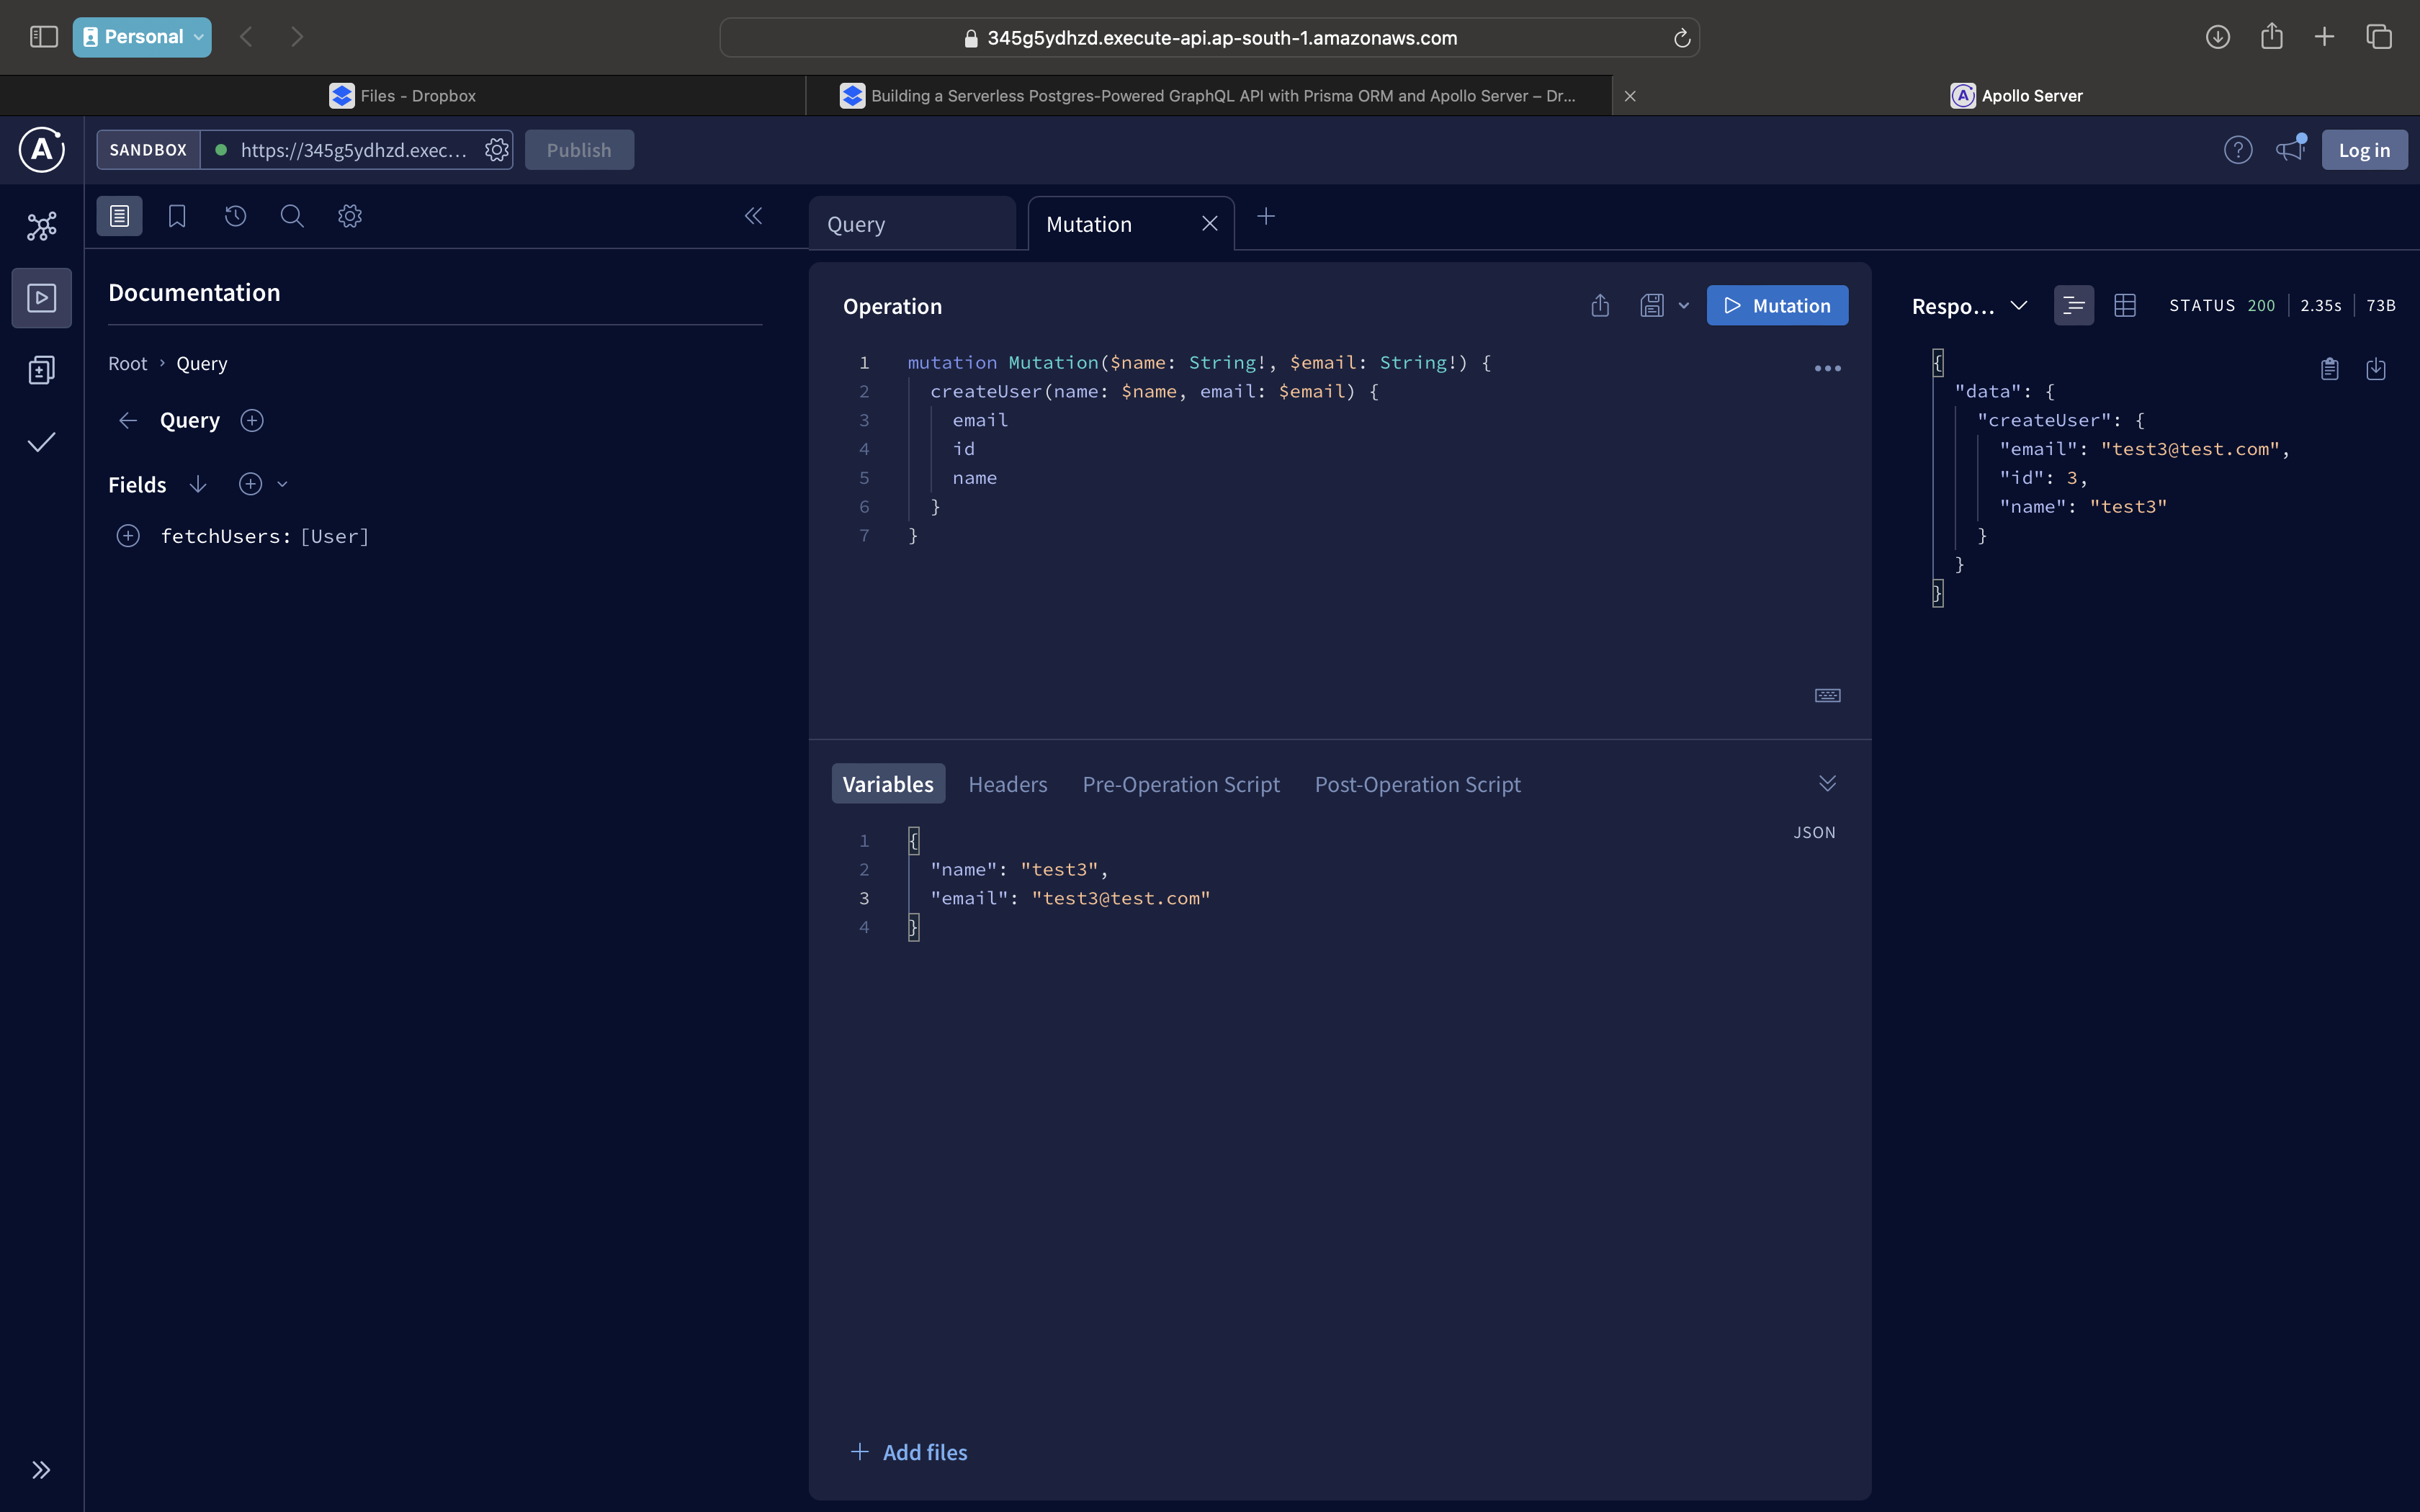Viewport: 2420px width, 1512px height.
Task: Switch response to table view
Action: (x=2125, y=305)
